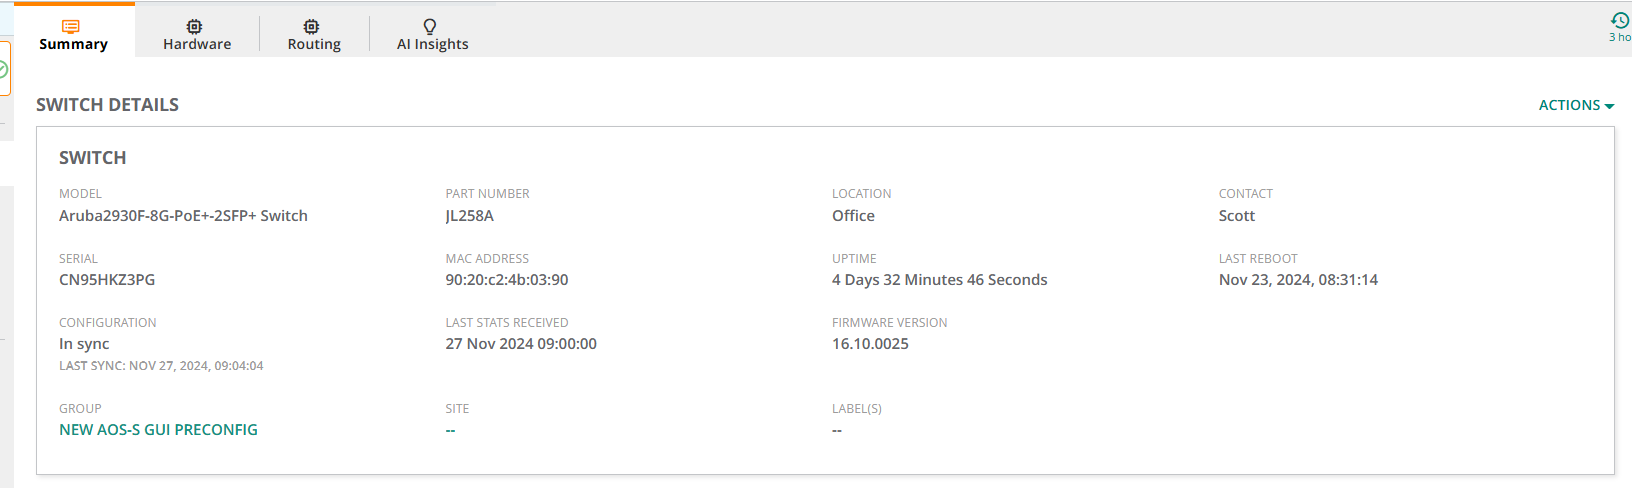Click the AI Insights lightbulb icon
Screen dimensions: 1632x488
pos(430,26)
